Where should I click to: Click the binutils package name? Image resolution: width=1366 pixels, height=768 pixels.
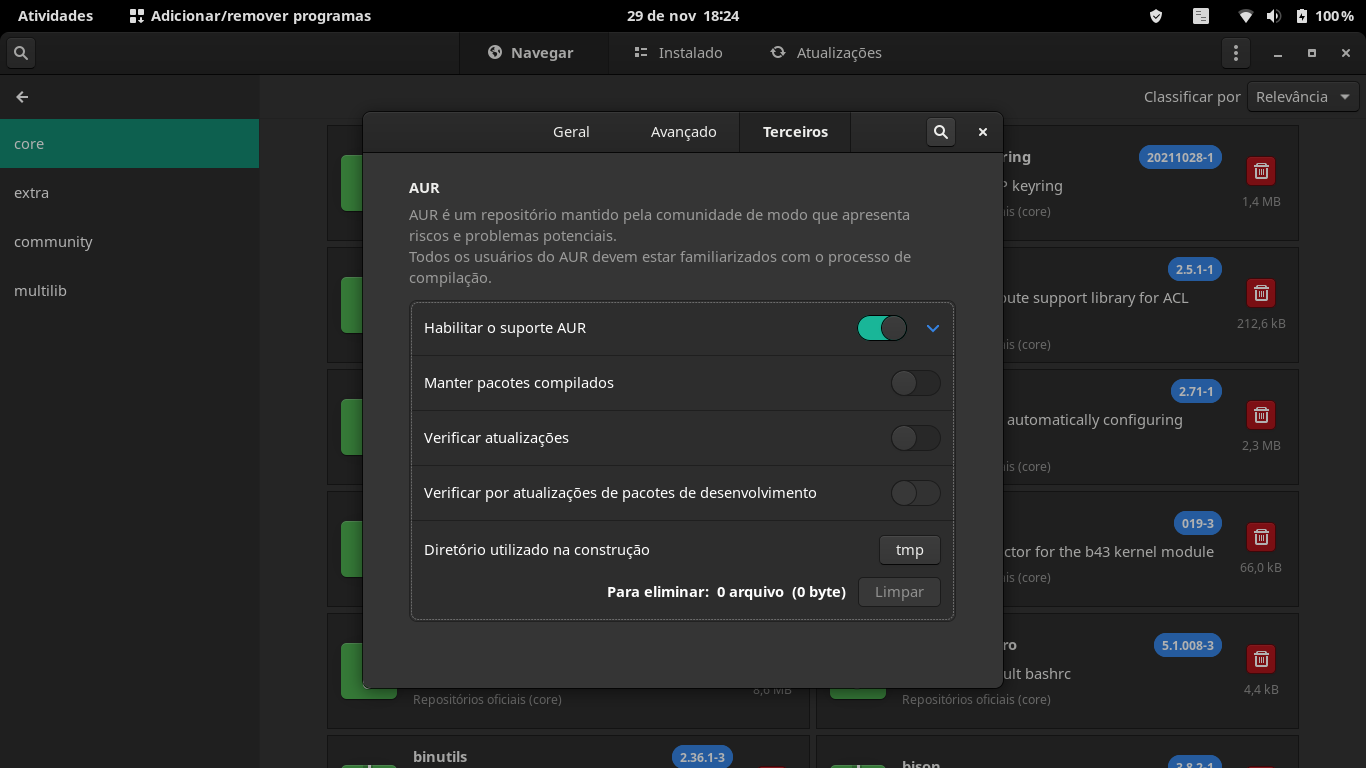[x=440, y=757]
